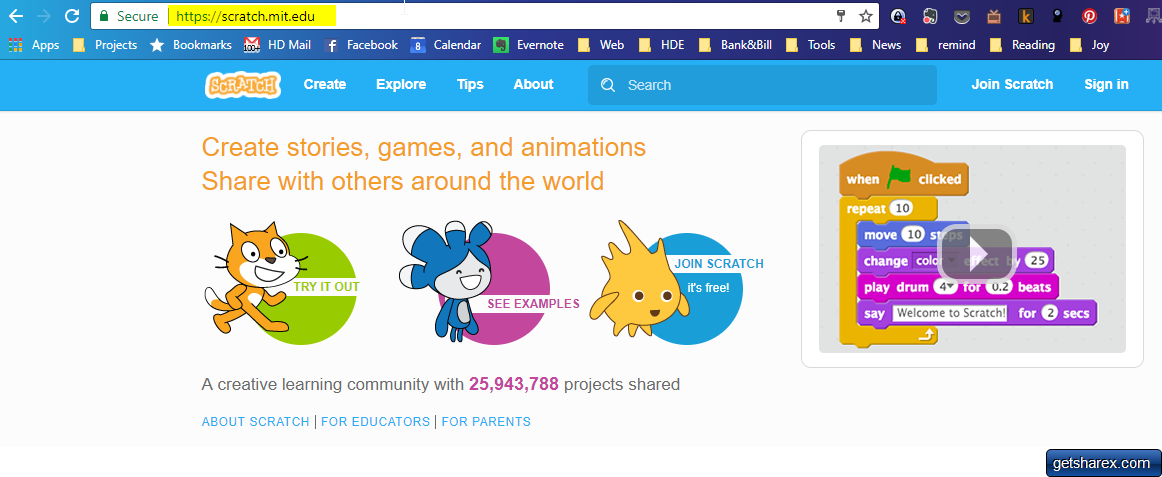Viewport: 1162px width, 477px height.
Task: Click the green Secure padlock icon
Action: 104,16
